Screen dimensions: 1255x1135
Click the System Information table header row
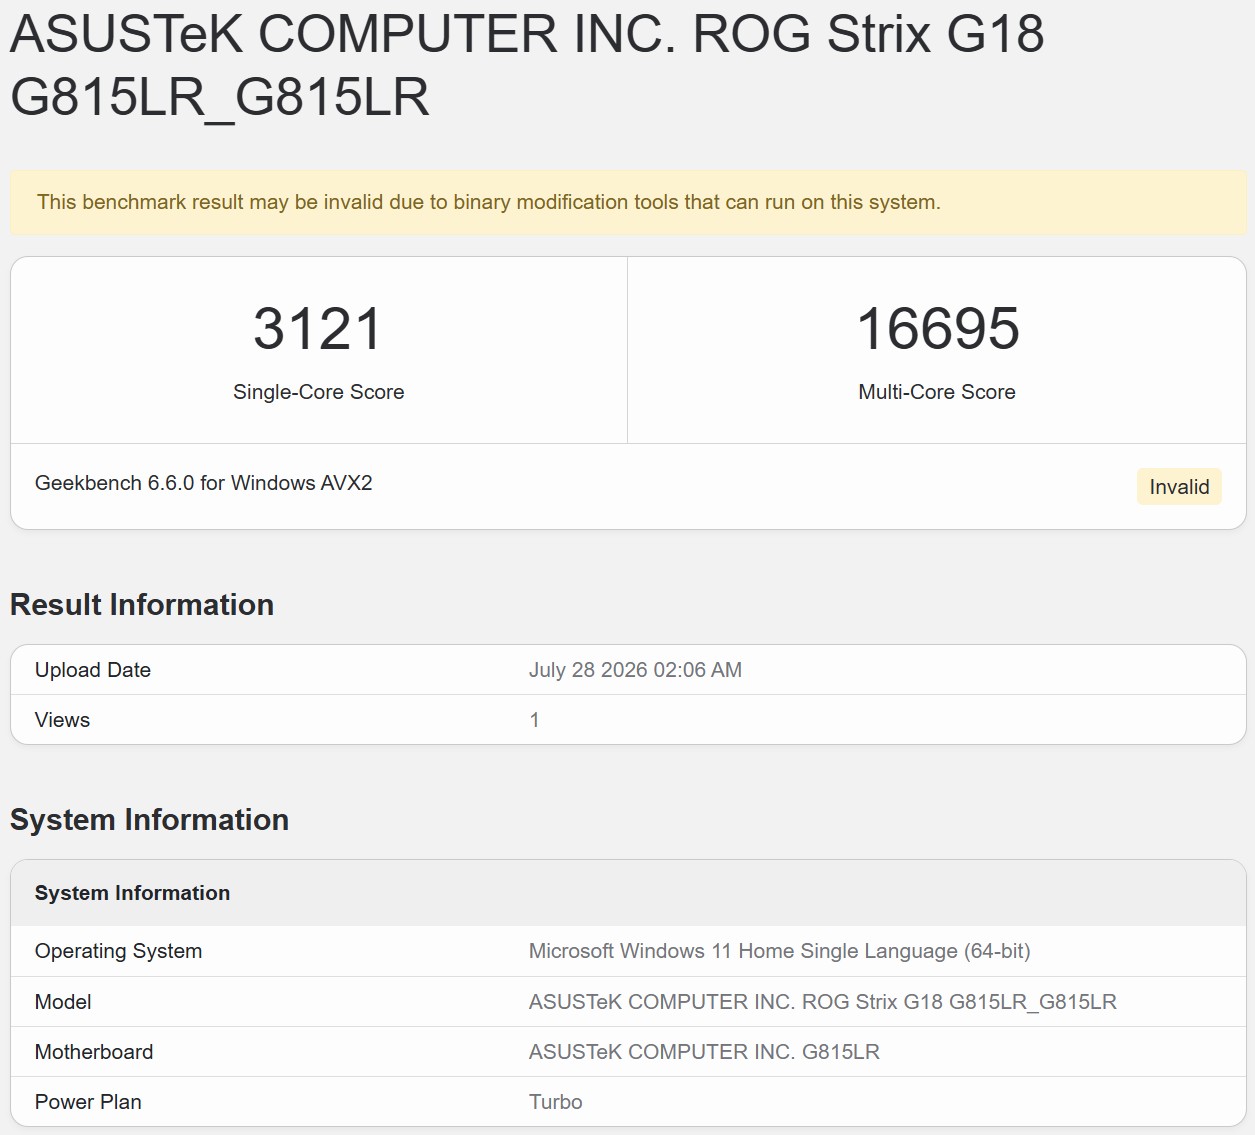pyautogui.click(x=628, y=893)
